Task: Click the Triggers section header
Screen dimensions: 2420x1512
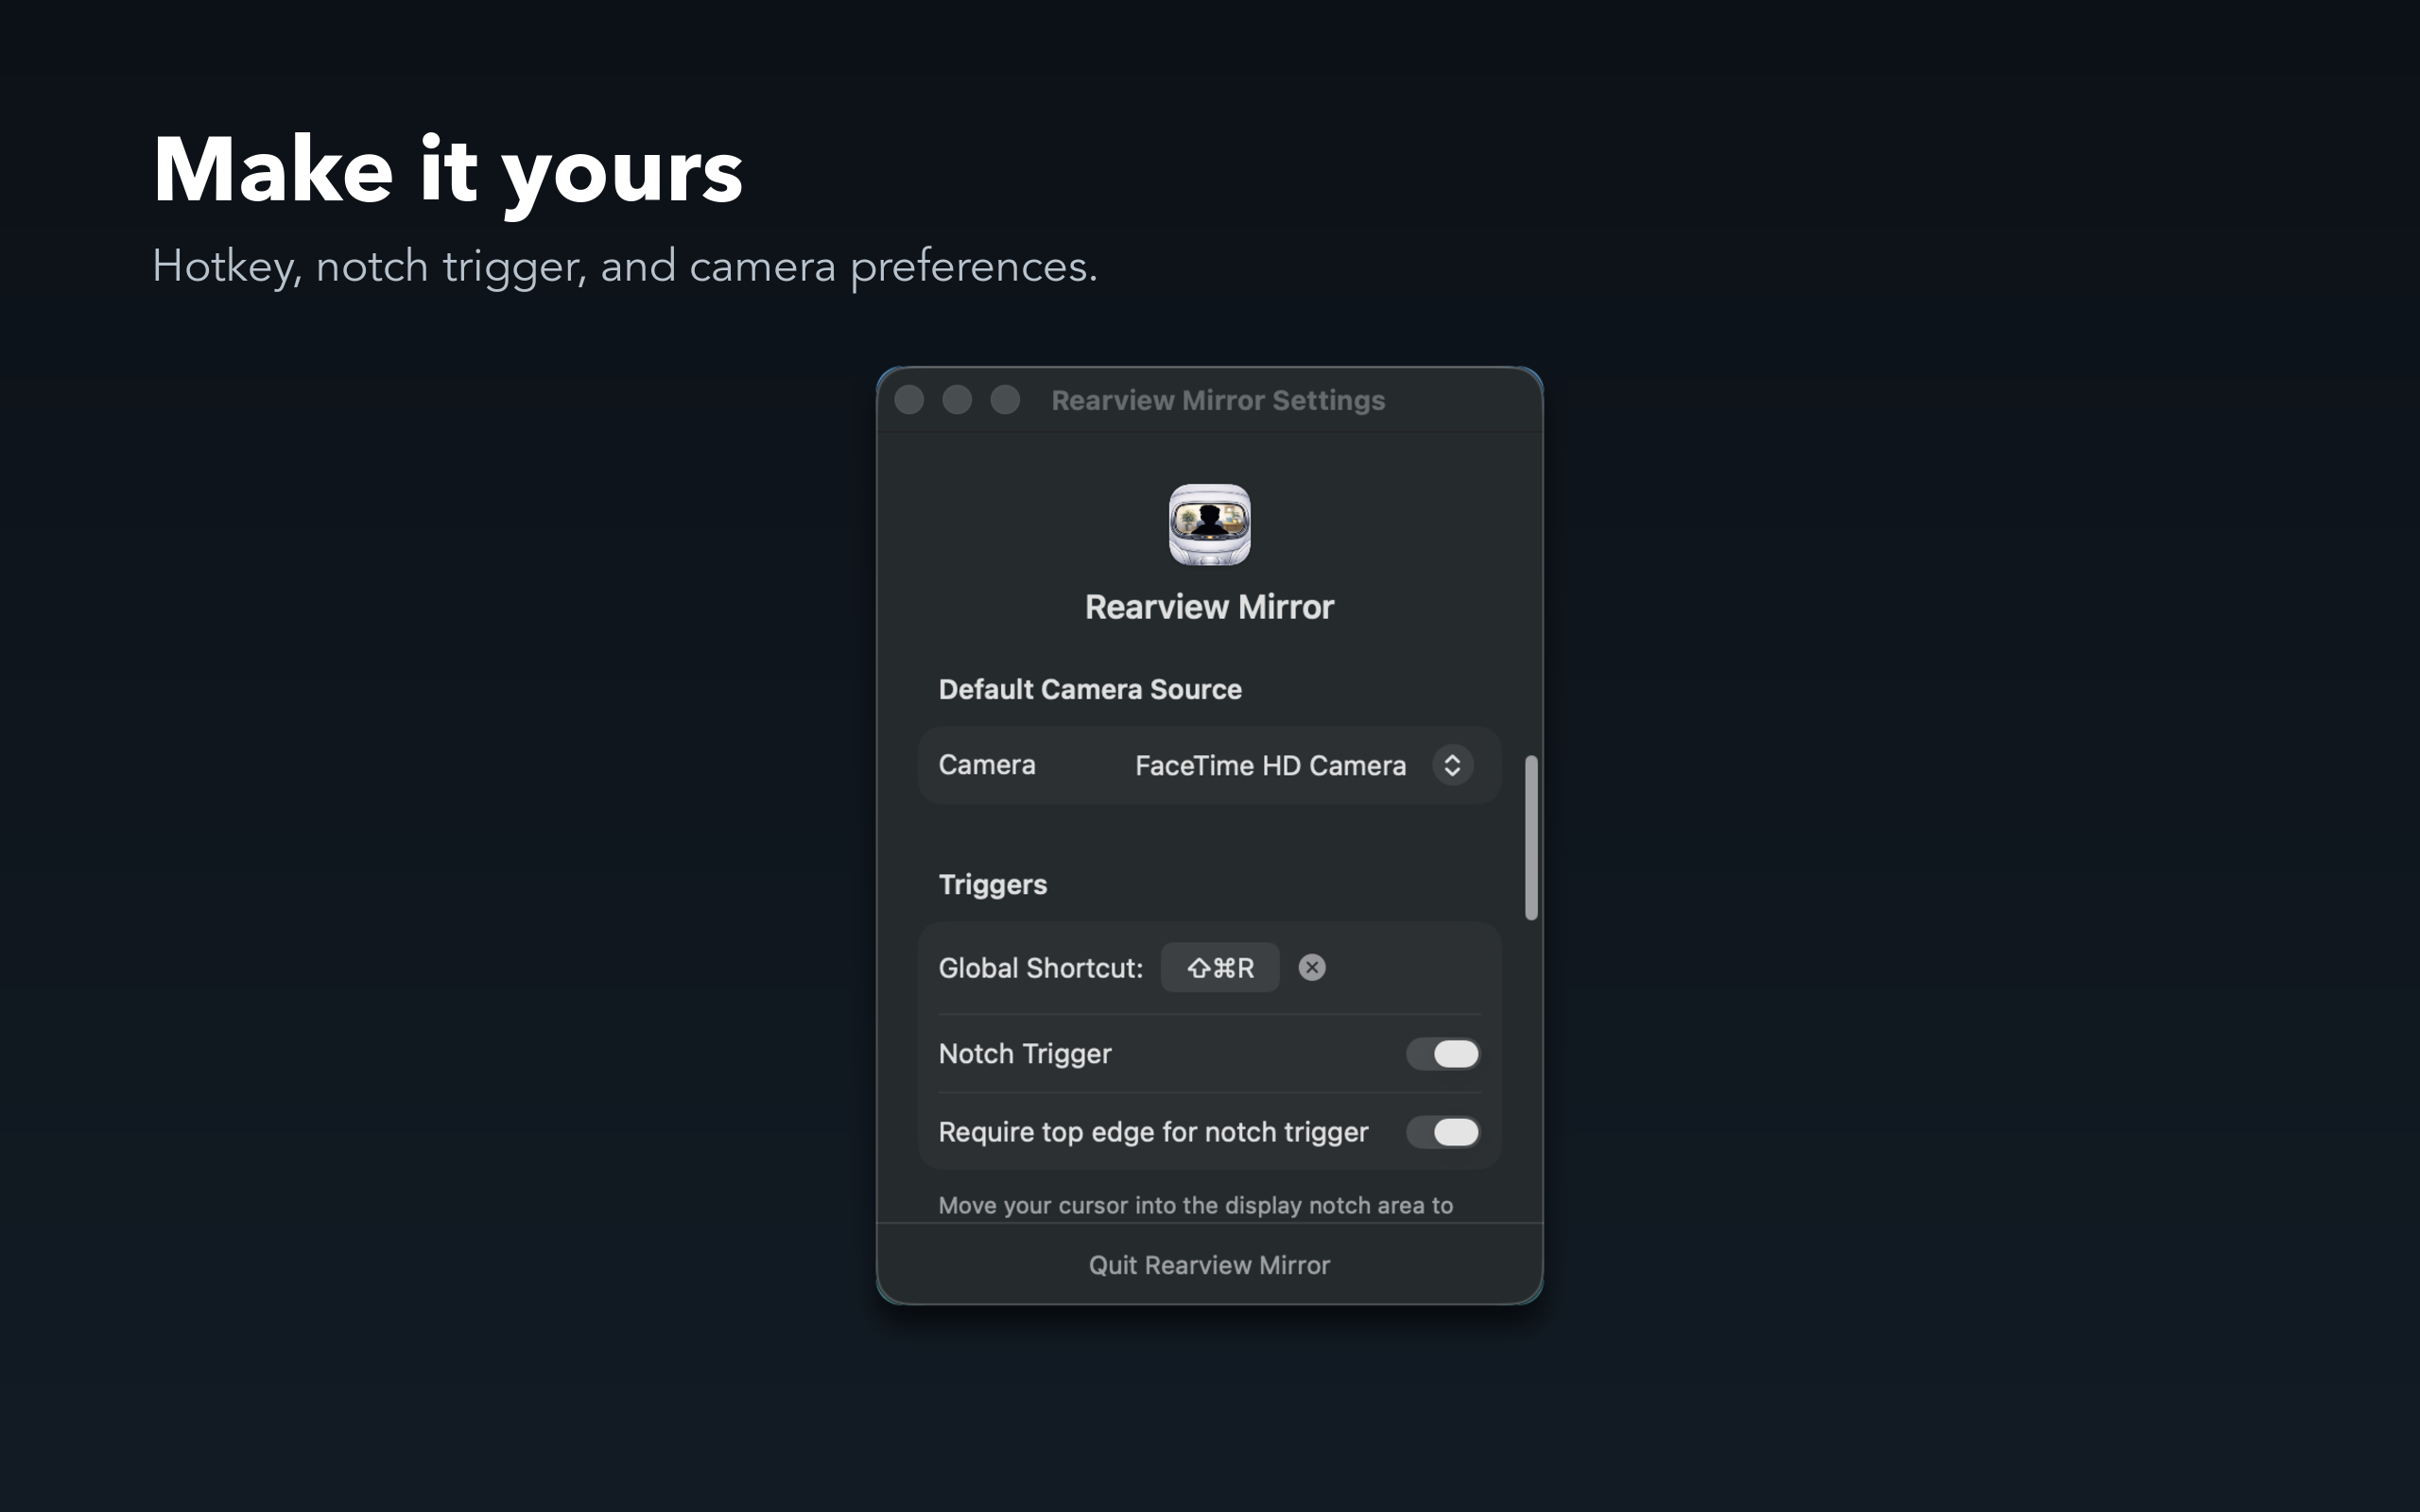Action: (992, 883)
